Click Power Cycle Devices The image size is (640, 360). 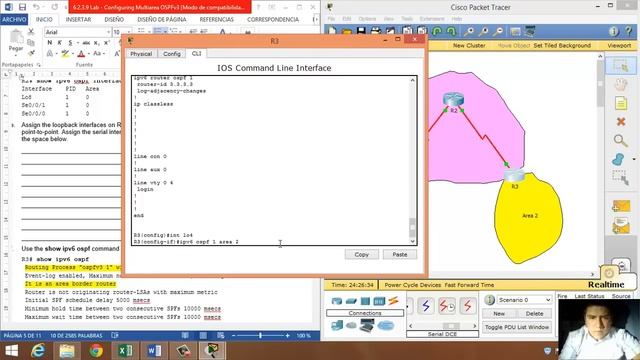pyautogui.click(x=413, y=285)
